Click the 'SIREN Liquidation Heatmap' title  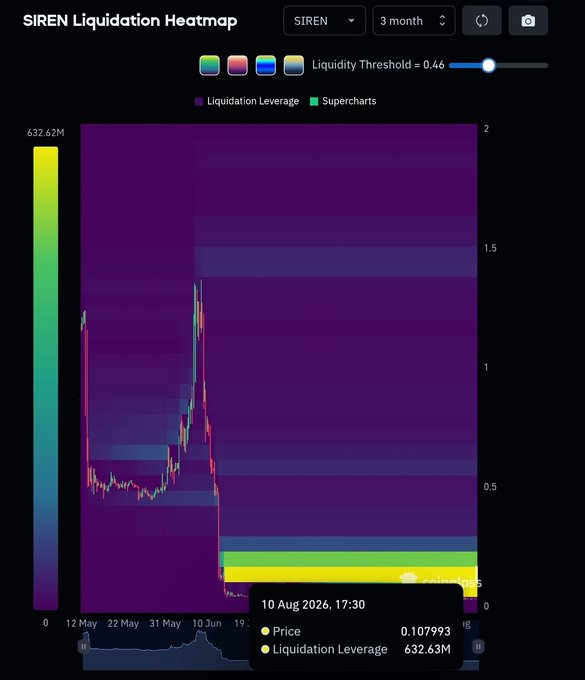click(x=130, y=20)
